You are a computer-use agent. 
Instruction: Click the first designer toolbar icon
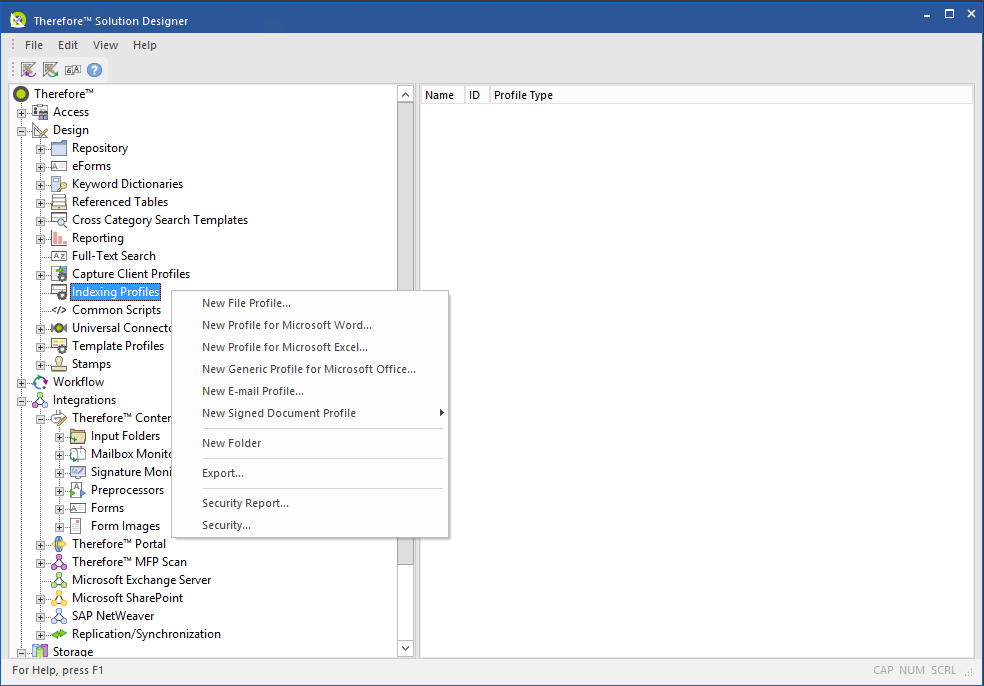coord(28,70)
